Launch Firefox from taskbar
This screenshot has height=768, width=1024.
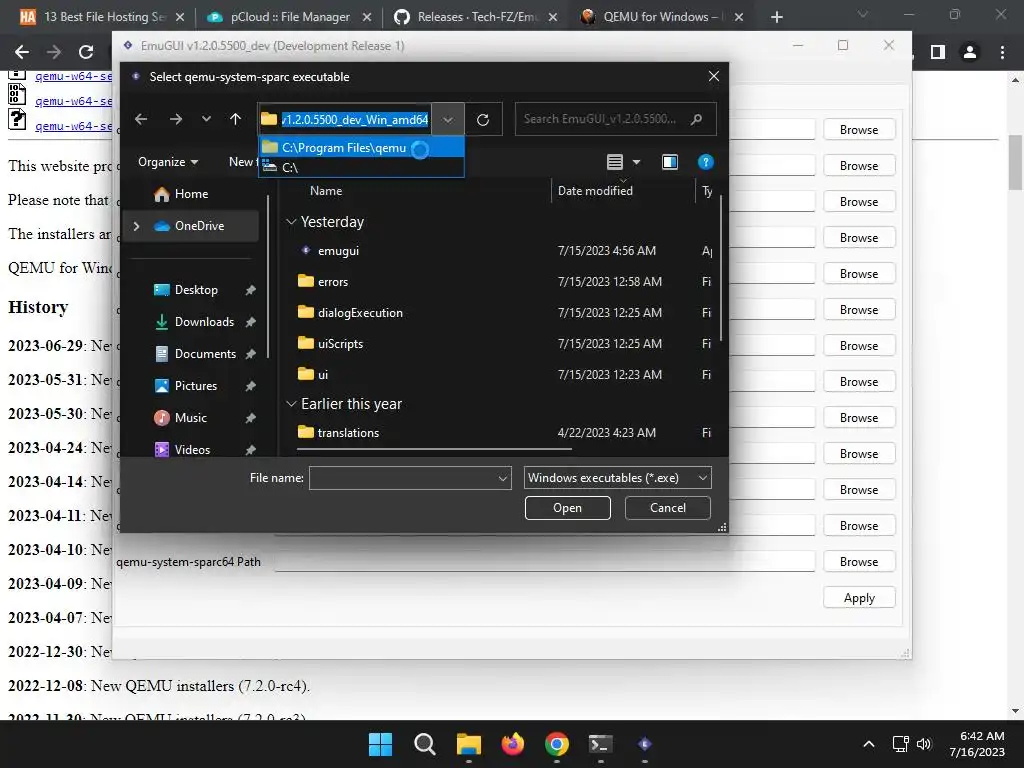[513, 744]
